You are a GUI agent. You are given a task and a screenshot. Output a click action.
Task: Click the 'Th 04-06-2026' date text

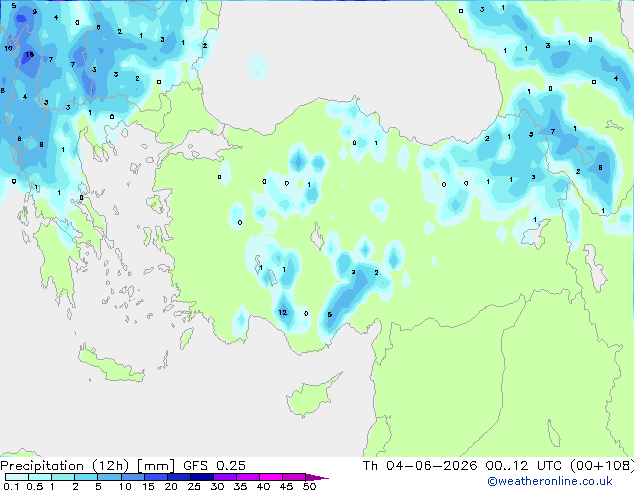pos(420,466)
